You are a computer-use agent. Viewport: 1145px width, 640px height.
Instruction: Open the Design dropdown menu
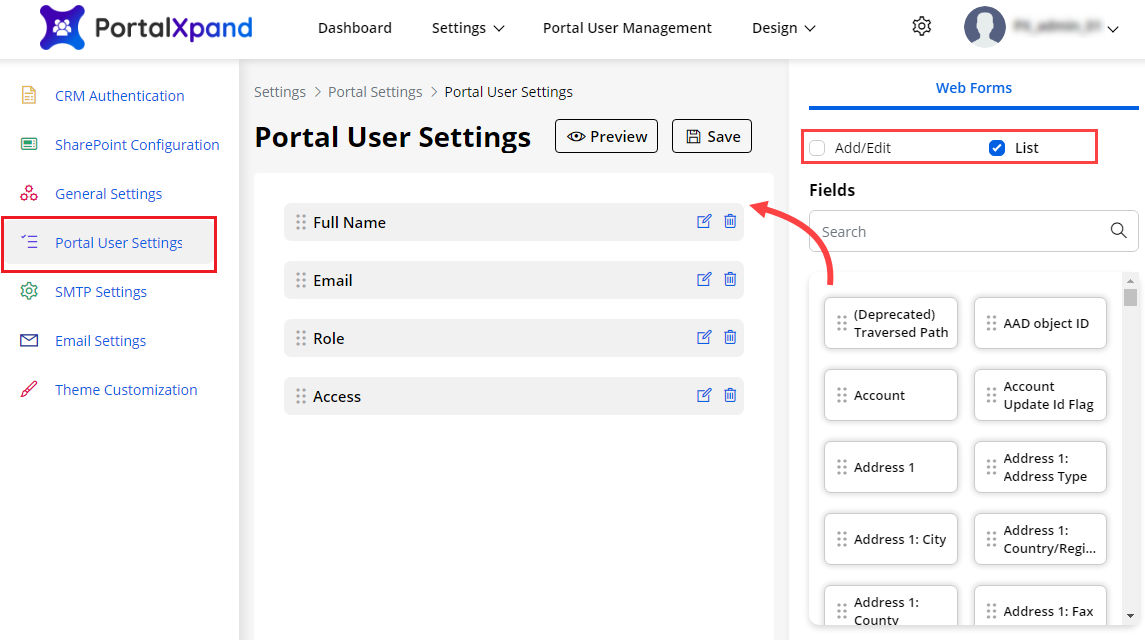pos(783,28)
